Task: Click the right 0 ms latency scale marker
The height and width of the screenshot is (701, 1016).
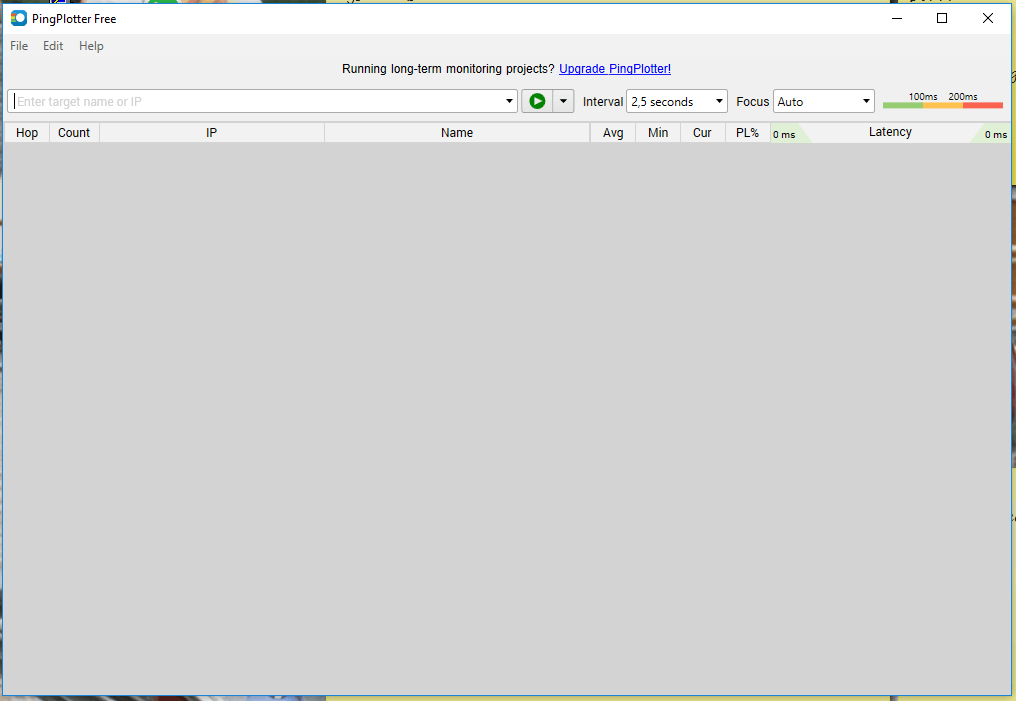Action: click(x=996, y=135)
